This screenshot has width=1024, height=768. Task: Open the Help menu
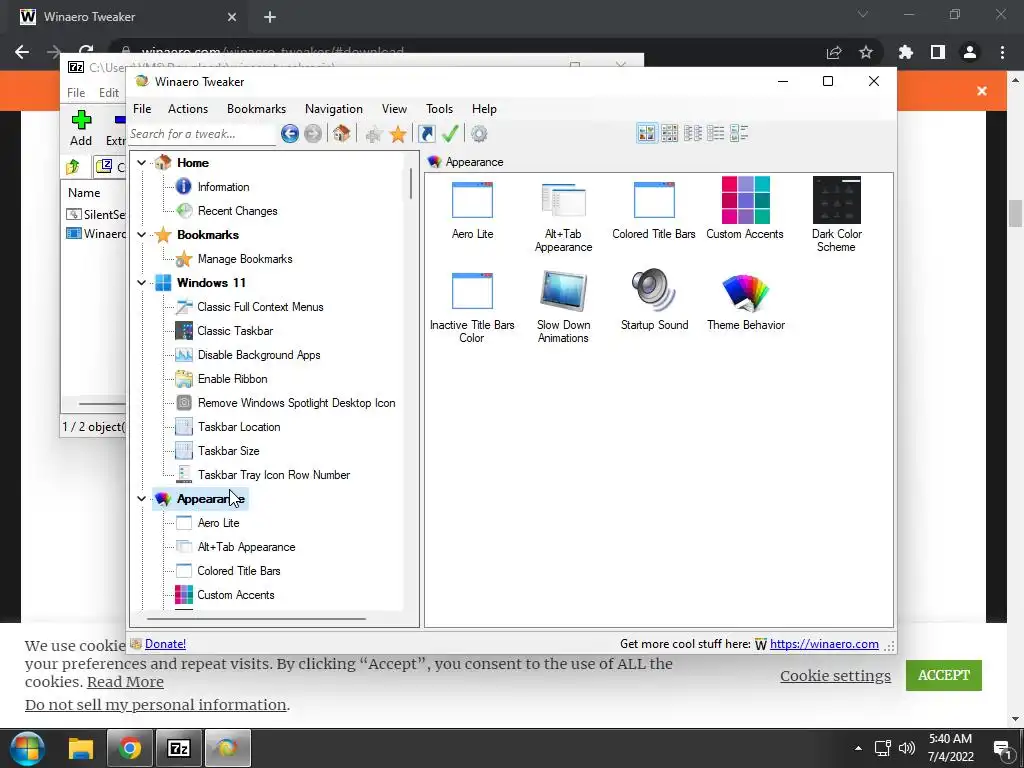[x=485, y=109]
